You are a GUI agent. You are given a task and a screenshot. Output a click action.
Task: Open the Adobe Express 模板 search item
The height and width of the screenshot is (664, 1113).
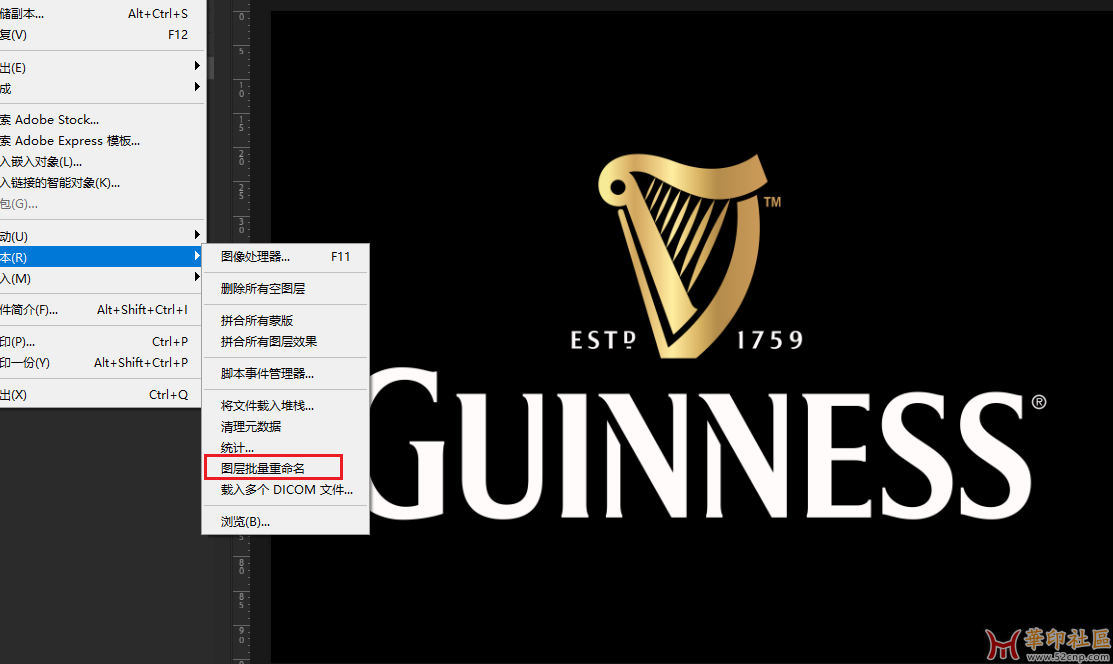[102, 141]
